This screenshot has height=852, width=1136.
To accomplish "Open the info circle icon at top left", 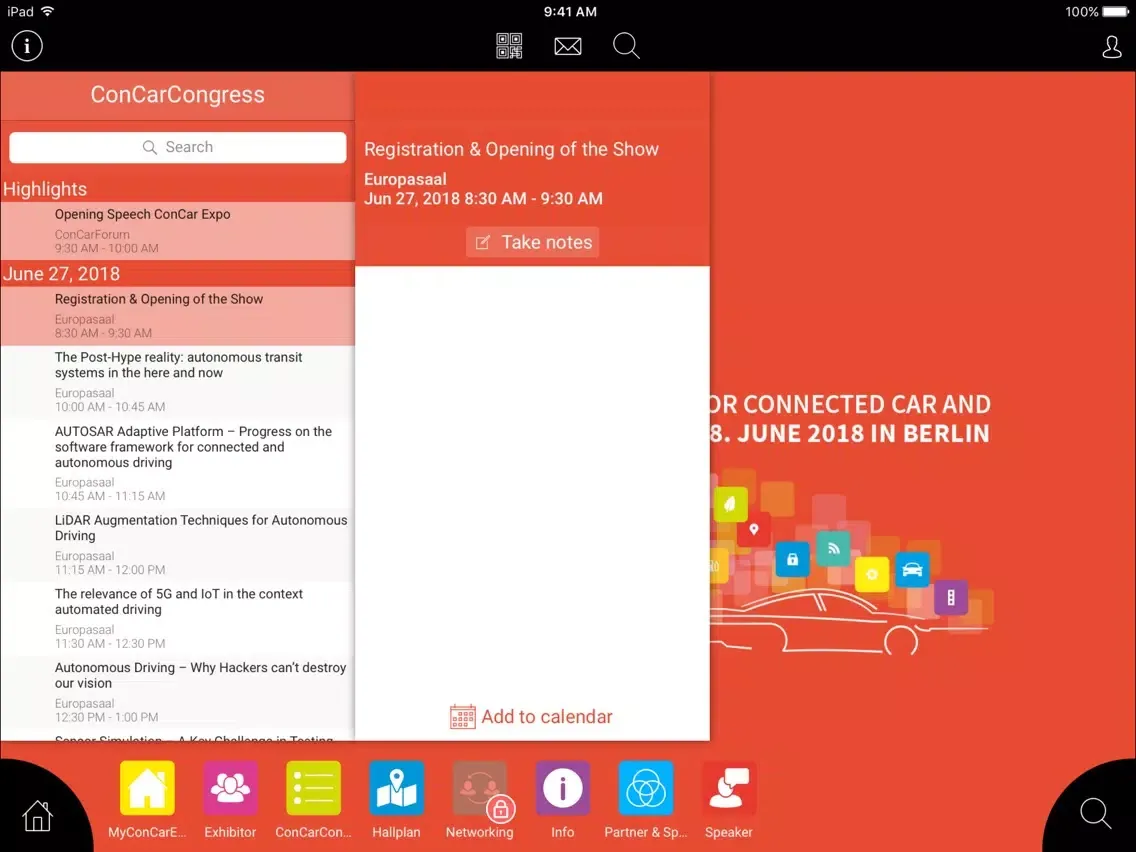I will point(27,46).
